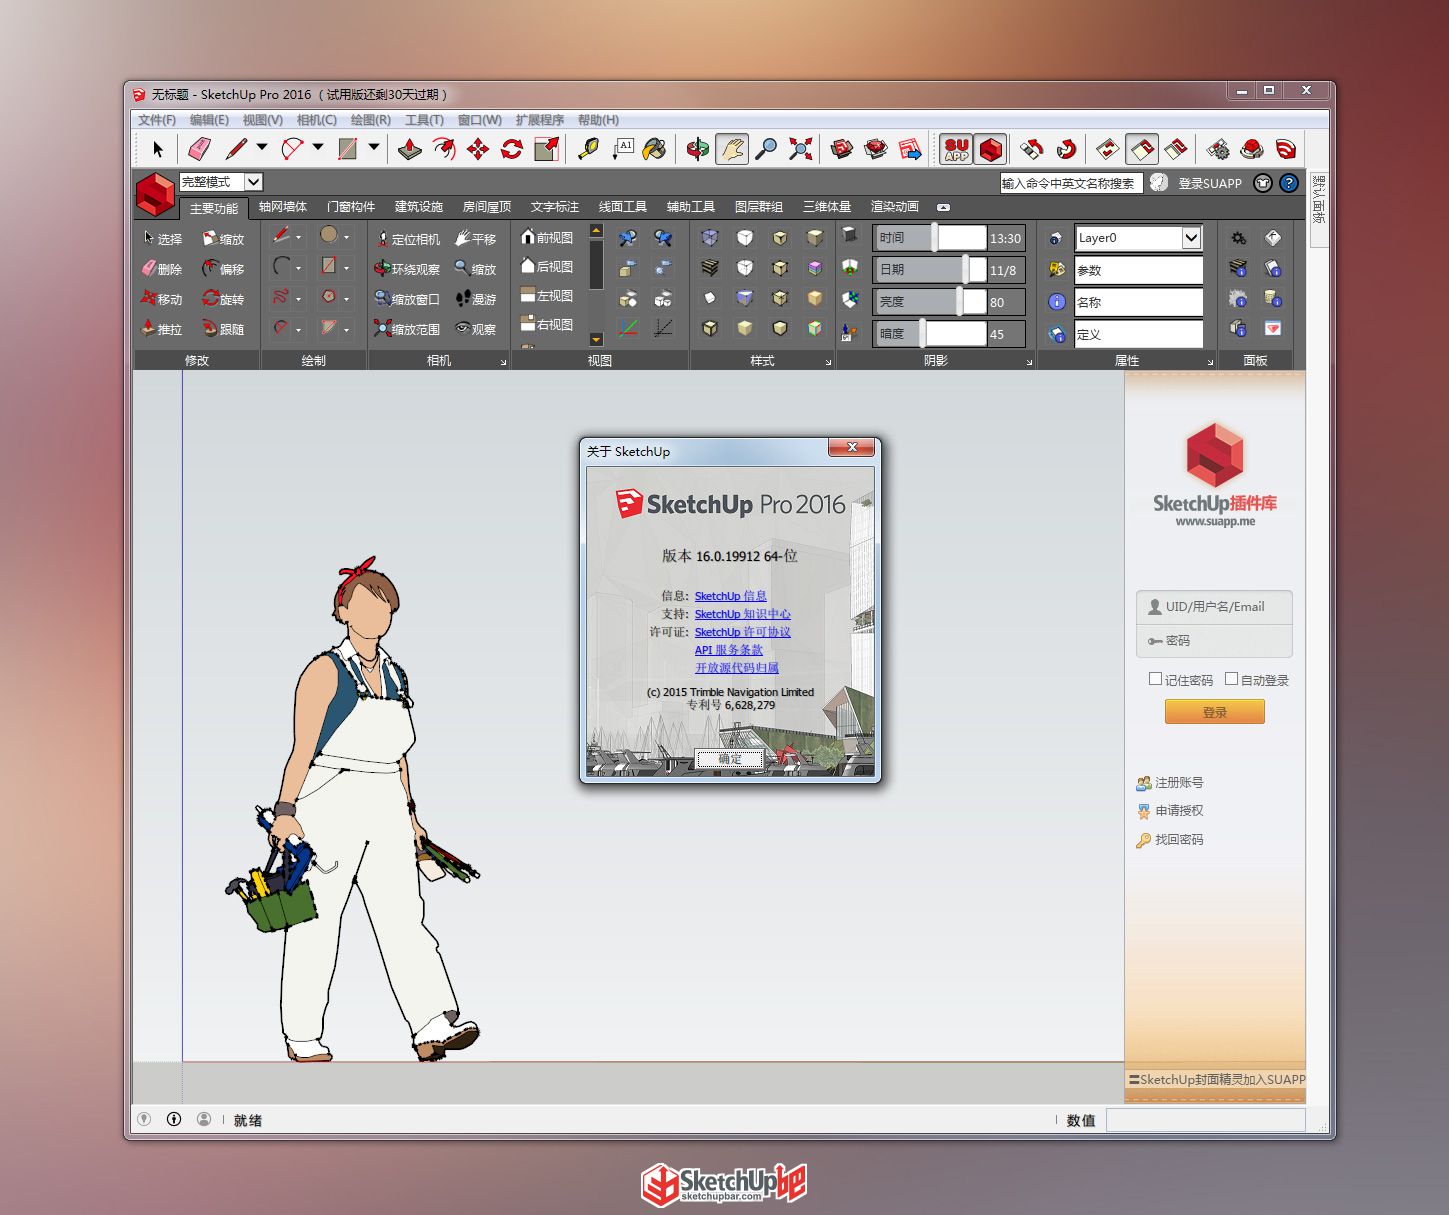Image resolution: width=1449 pixels, height=1215 pixels.
Task: Toggle the Pan hand tool in top toolbar
Action: (732, 149)
